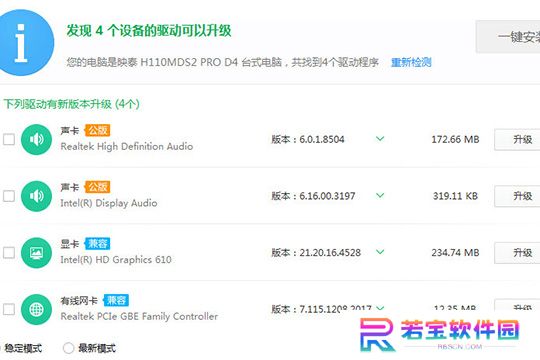
Task: Click the 重新检测 link
Action: [411, 62]
